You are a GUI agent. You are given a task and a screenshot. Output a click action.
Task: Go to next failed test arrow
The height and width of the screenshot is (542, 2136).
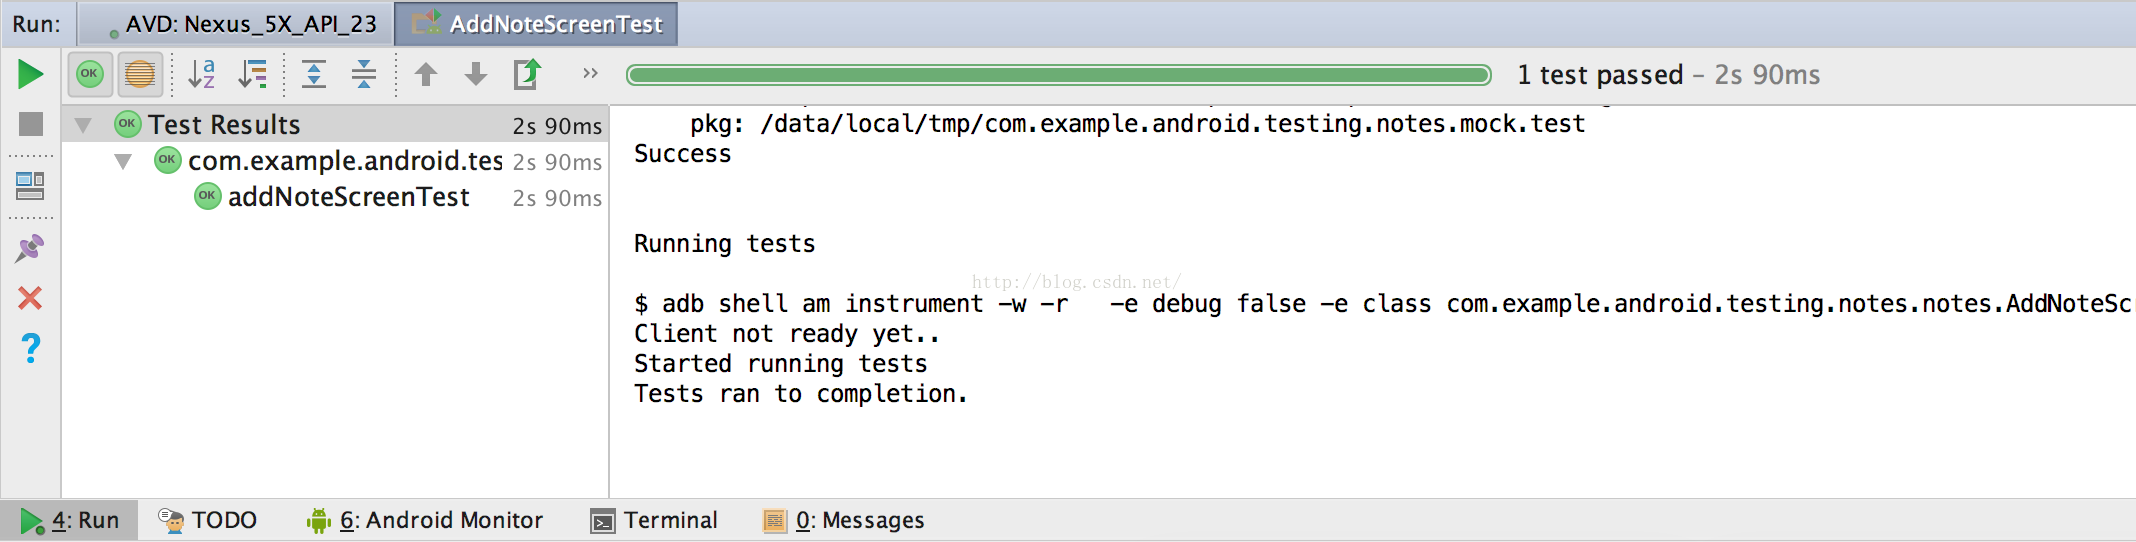coord(476,74)
